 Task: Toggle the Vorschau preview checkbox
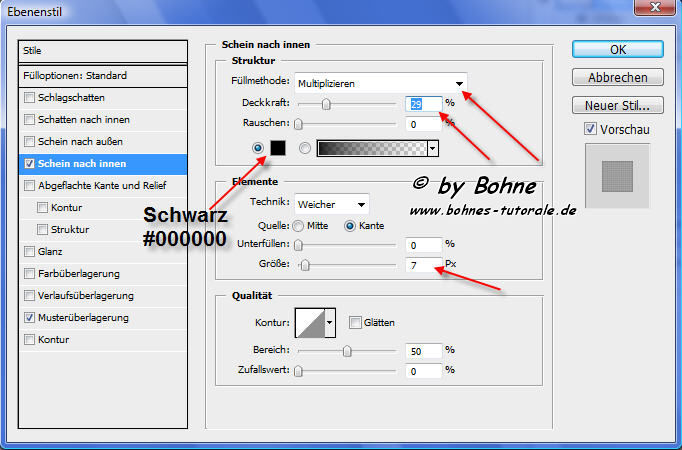point(591,129)
